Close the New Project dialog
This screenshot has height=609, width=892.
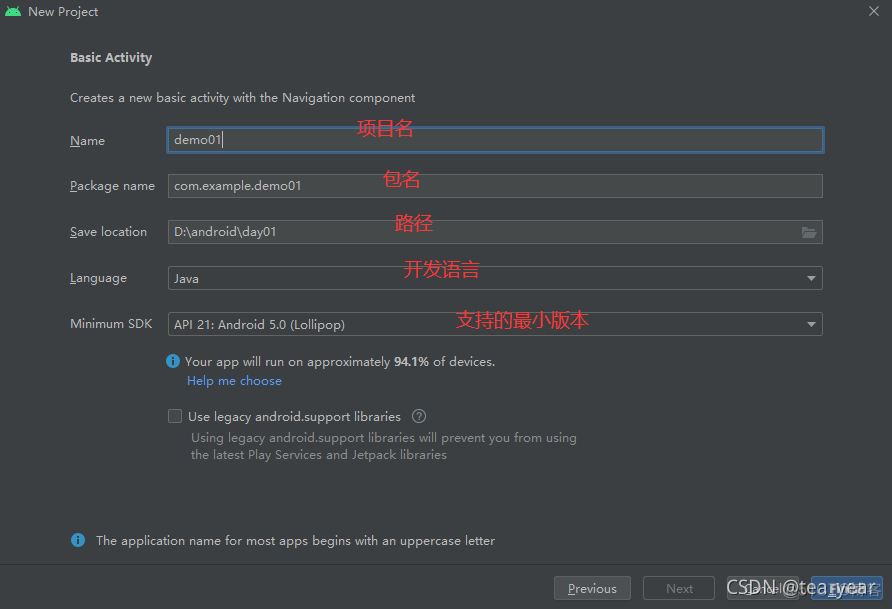[x=874, y=11]
